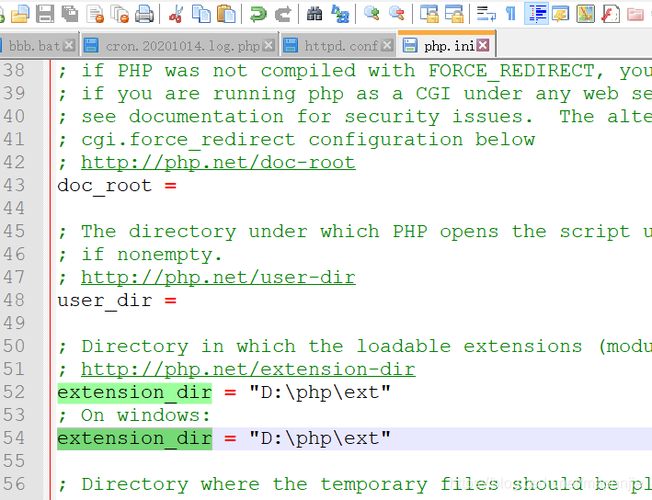Viewport: 652px width, 500px height.
Task: Zoom in on the editor text
Action: point(372,14)
